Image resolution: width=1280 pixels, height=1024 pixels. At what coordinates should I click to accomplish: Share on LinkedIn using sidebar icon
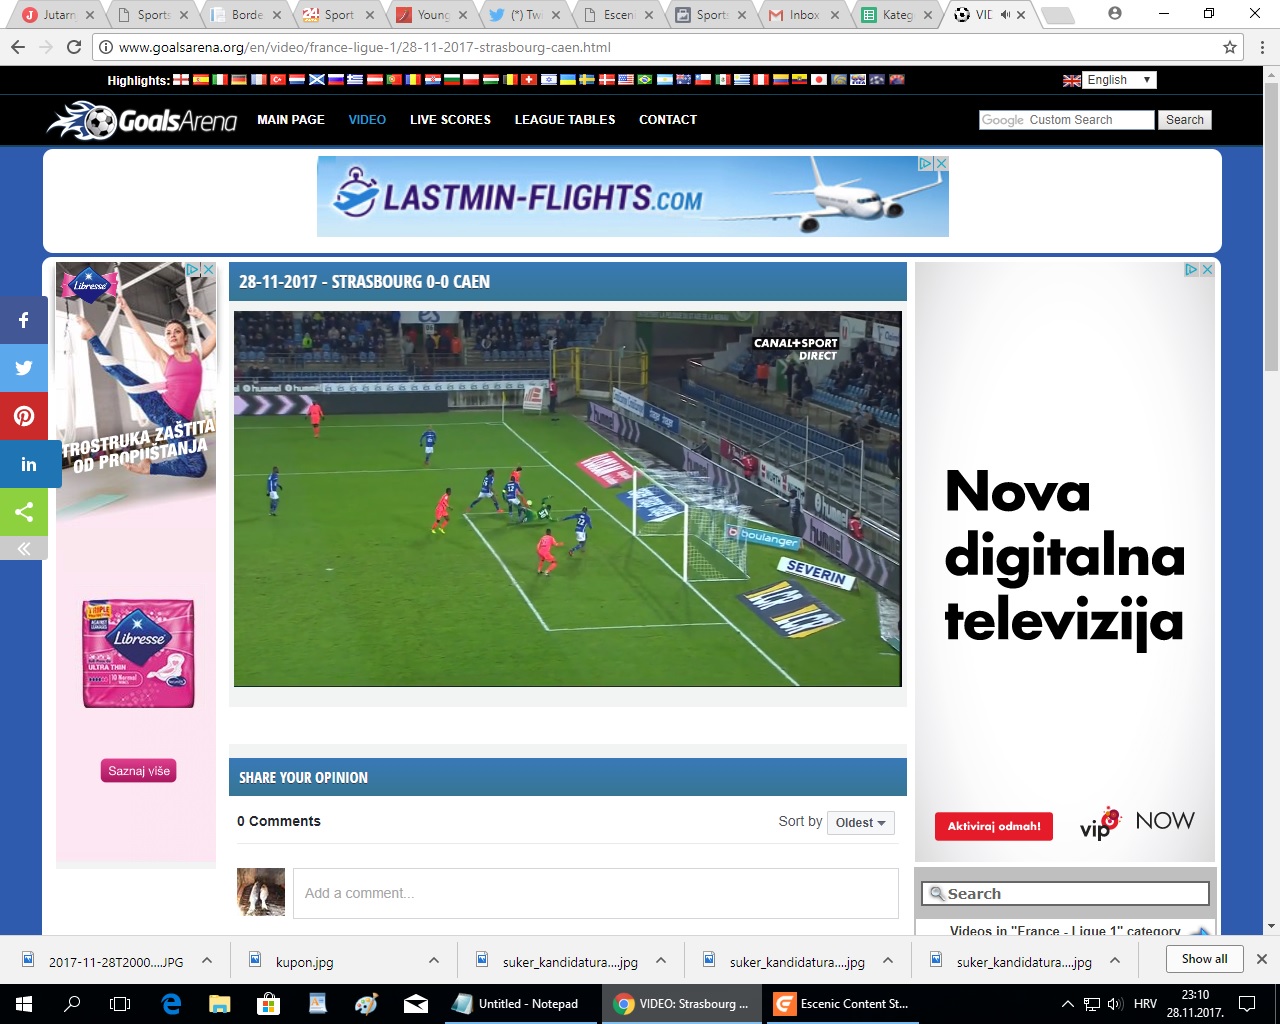point(28,464)
